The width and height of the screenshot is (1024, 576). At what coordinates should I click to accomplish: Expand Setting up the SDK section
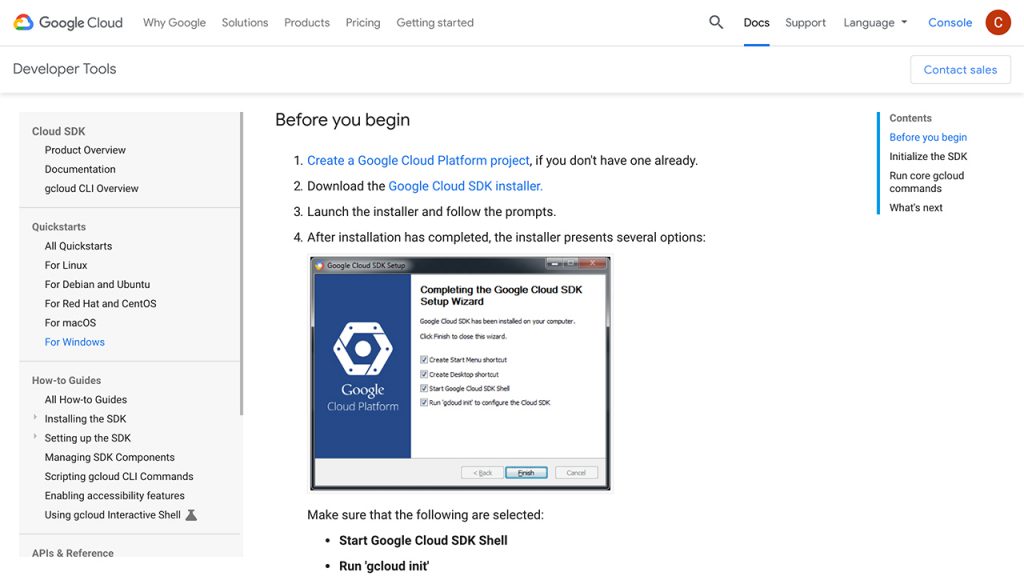tap(35, 436)
